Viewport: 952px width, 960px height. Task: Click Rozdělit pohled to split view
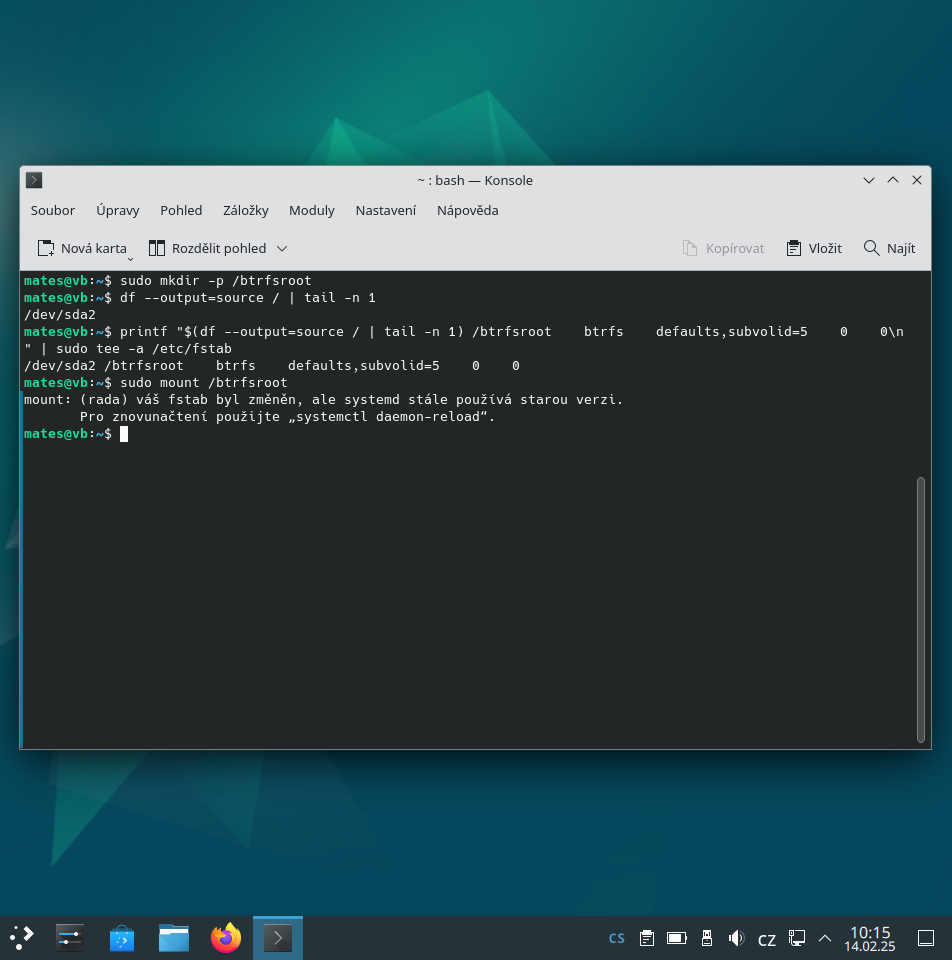208,249
